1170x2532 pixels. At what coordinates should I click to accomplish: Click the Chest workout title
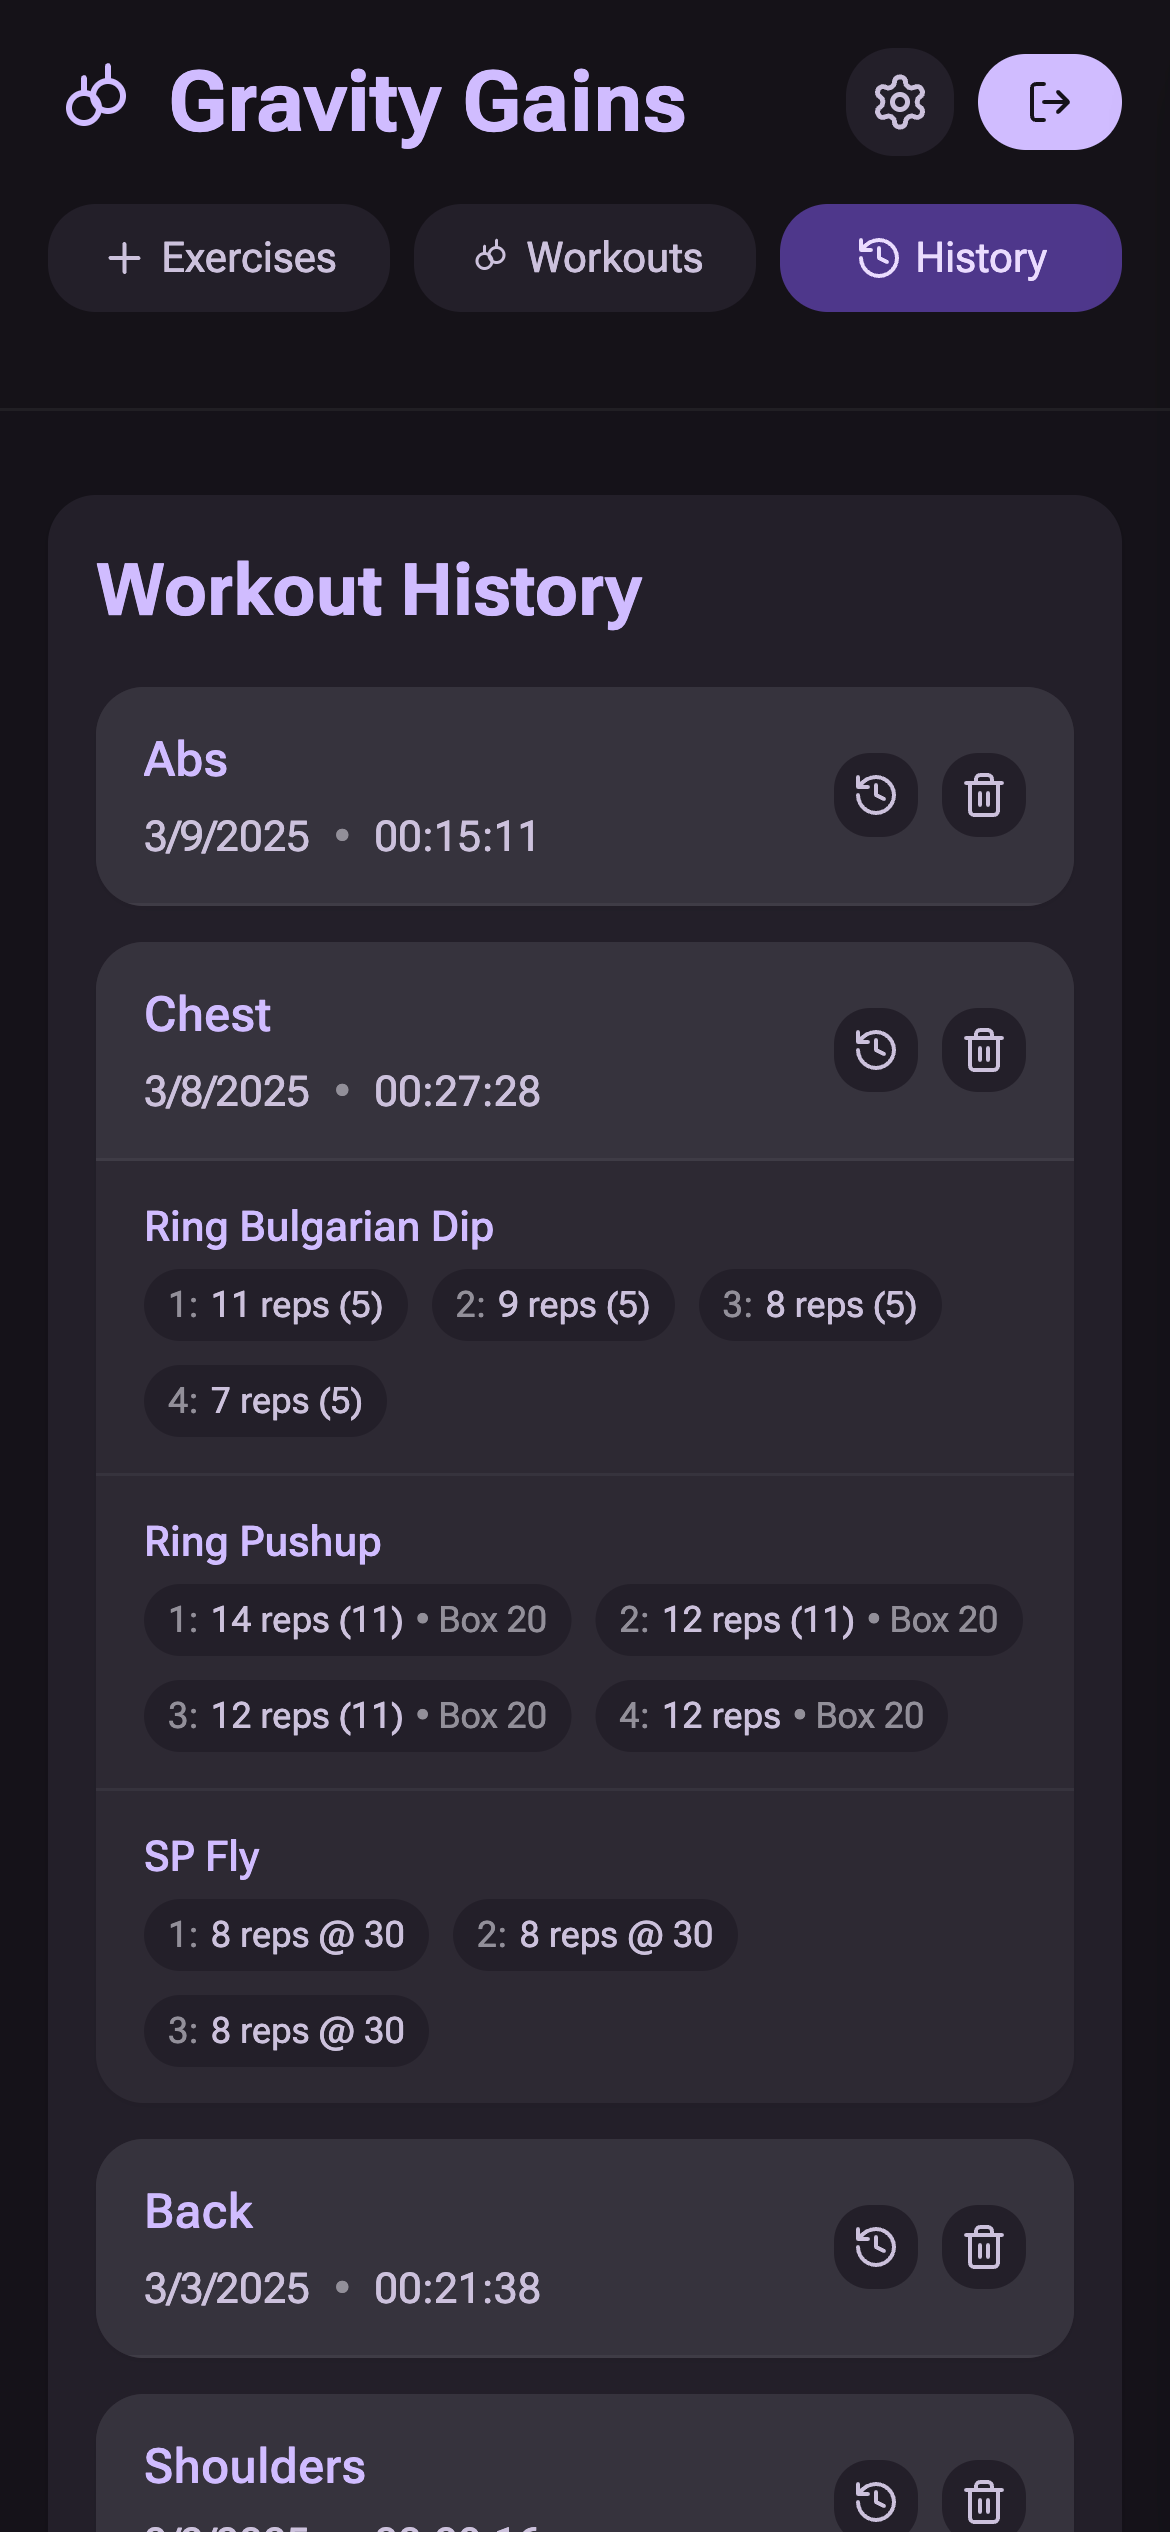click(x=207, y=1014)
